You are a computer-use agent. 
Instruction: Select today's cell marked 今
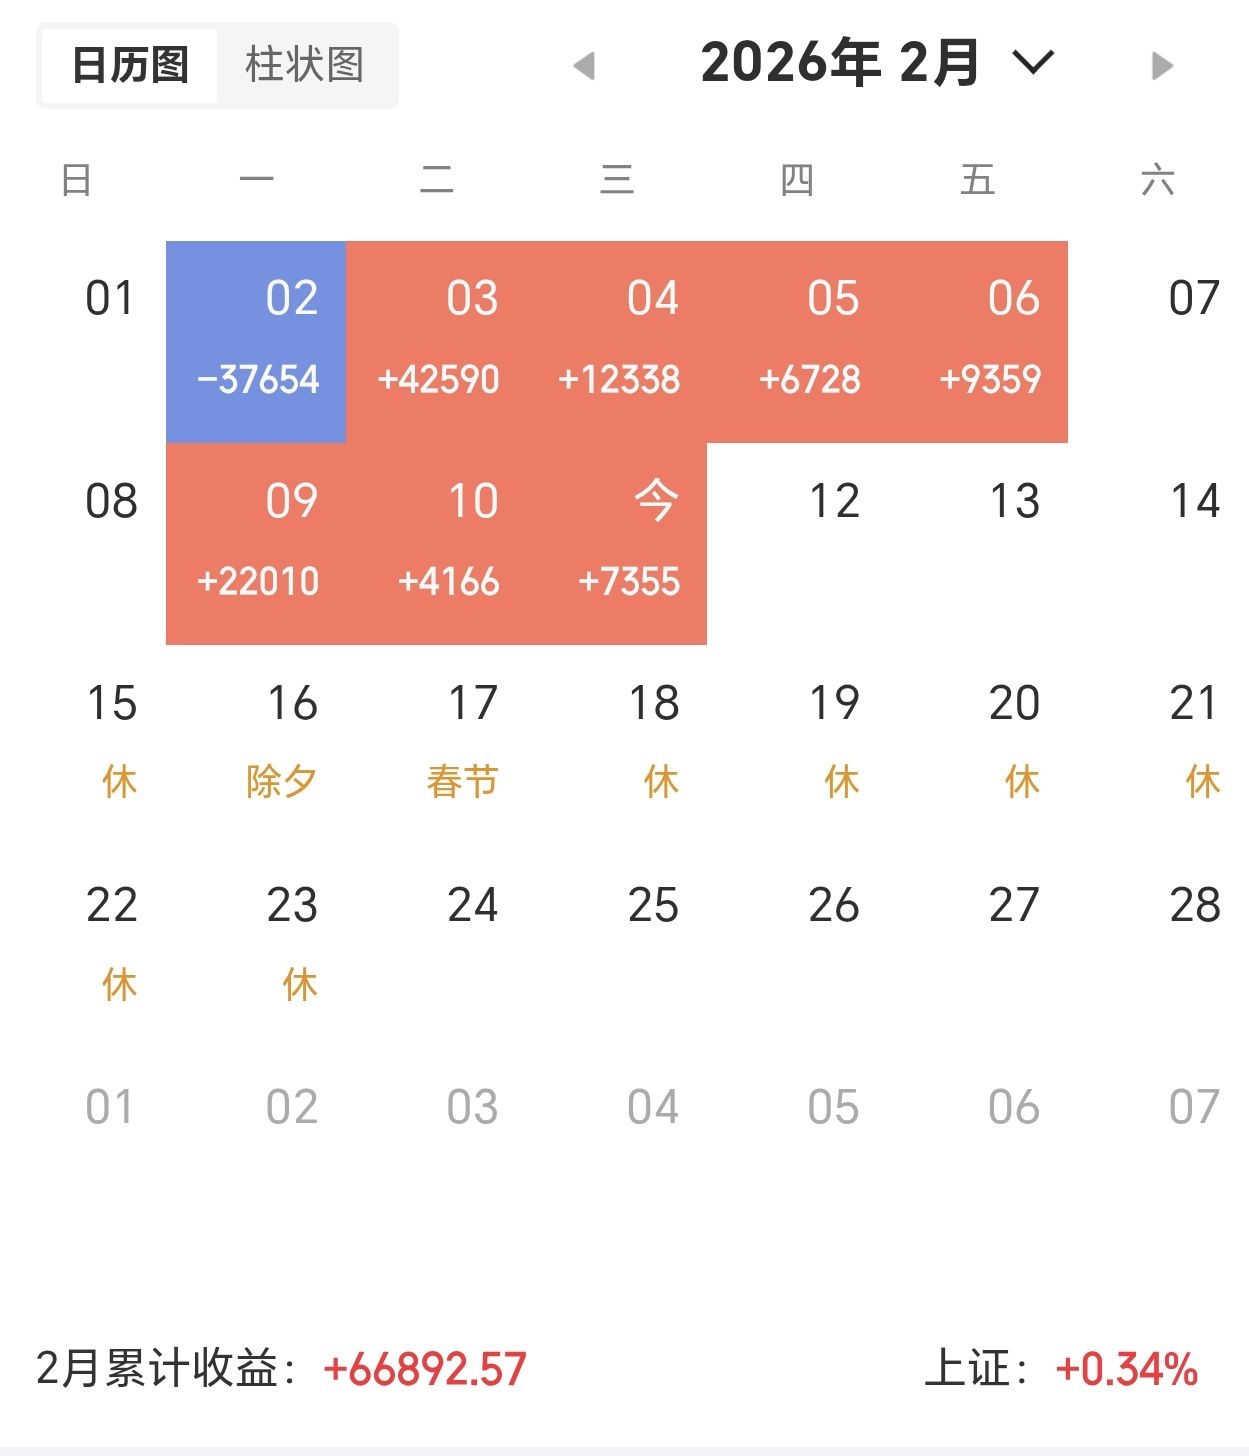pyautogui.click(x=618, y=543)
